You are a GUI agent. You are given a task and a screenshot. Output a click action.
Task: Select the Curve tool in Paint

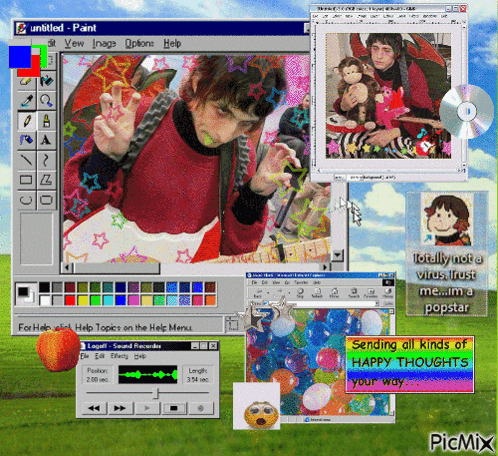coord(46,160)
